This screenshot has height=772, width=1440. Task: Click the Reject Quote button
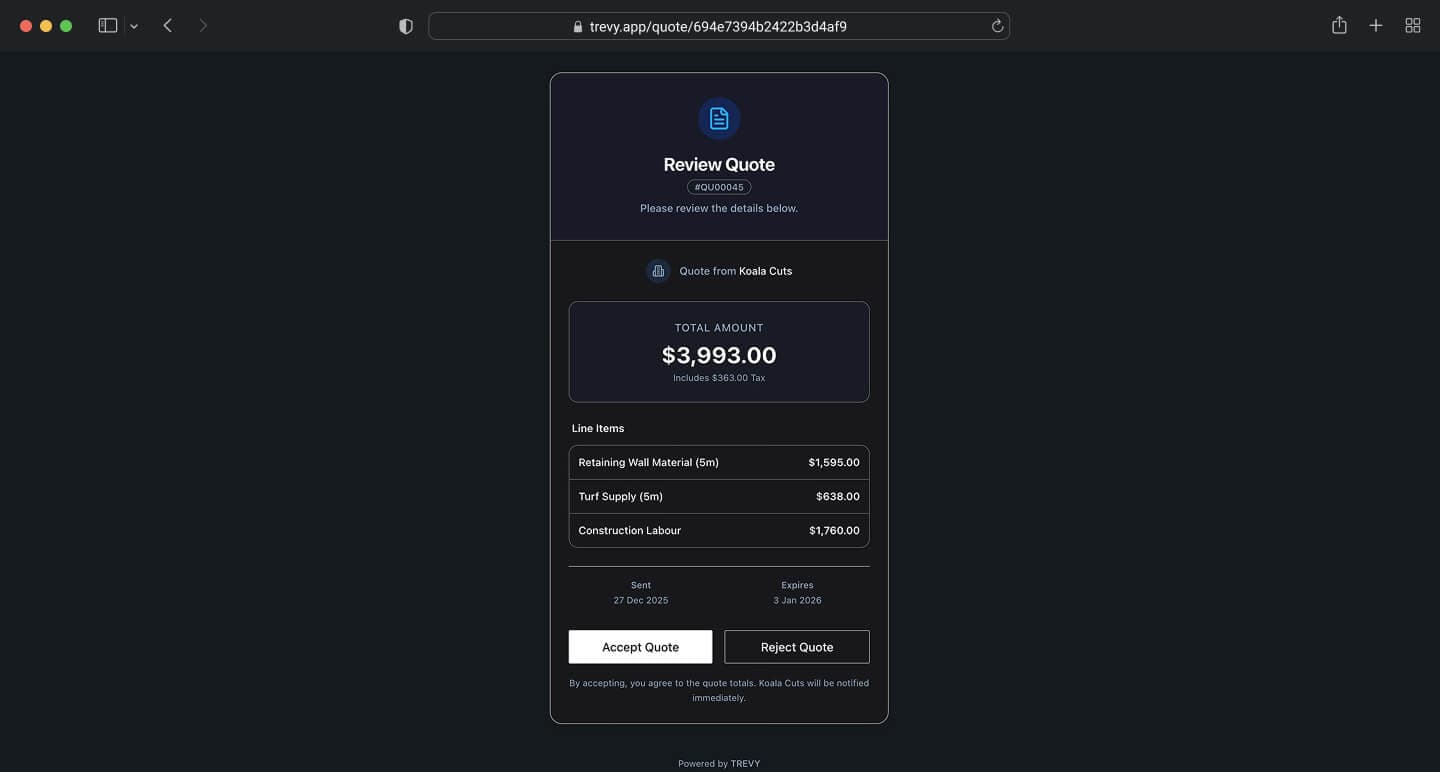796,647
